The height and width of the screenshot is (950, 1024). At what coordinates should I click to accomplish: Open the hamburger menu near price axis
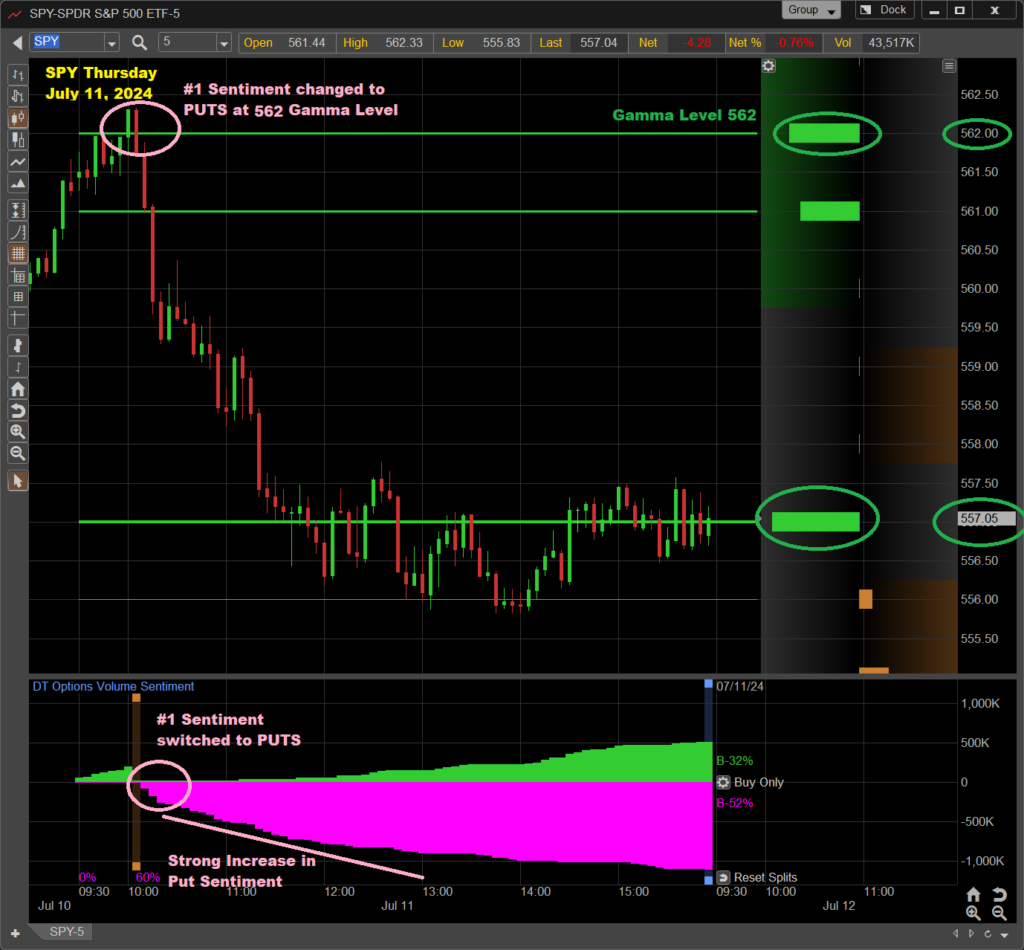click(949, 66)
